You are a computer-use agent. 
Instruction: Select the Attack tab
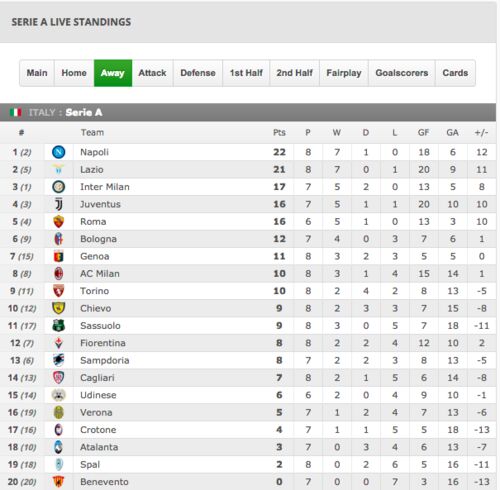tap(152, 73)
